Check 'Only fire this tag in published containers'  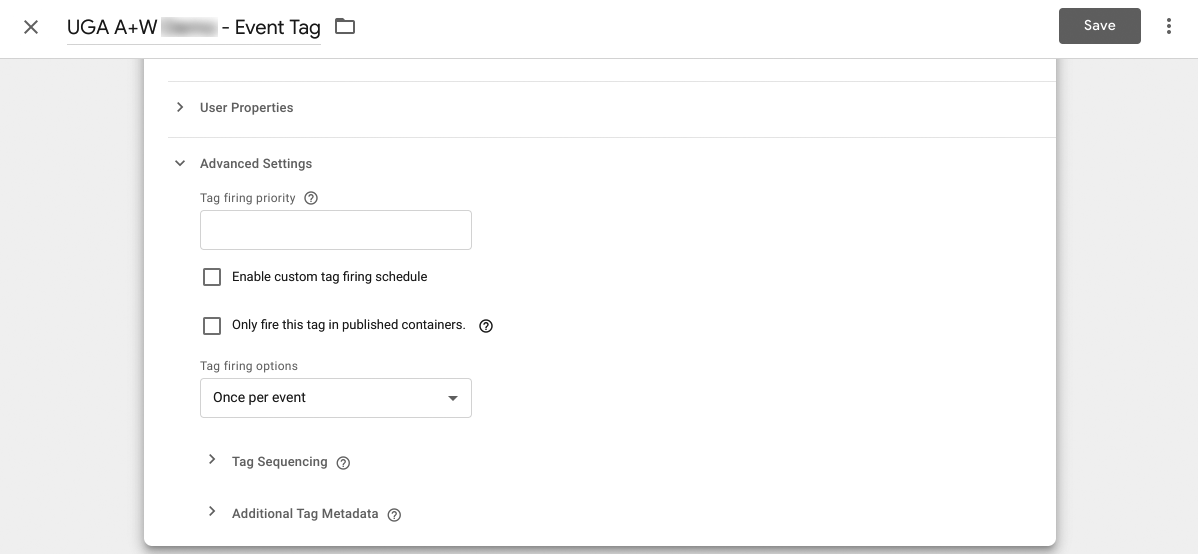point(212,325)
